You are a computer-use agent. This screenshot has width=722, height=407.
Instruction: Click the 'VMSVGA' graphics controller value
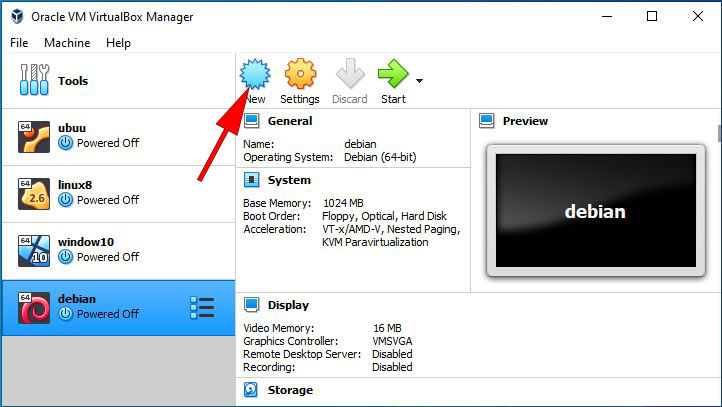pyautogui.click(x=392, y=341)
